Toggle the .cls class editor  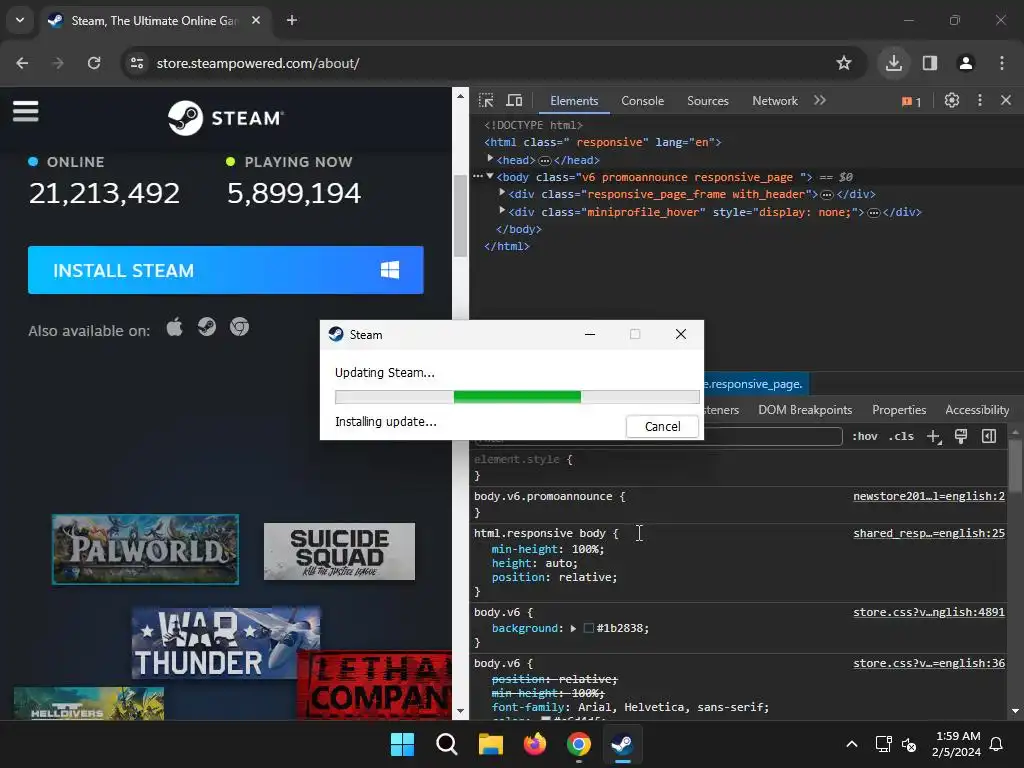coord(901,436)
